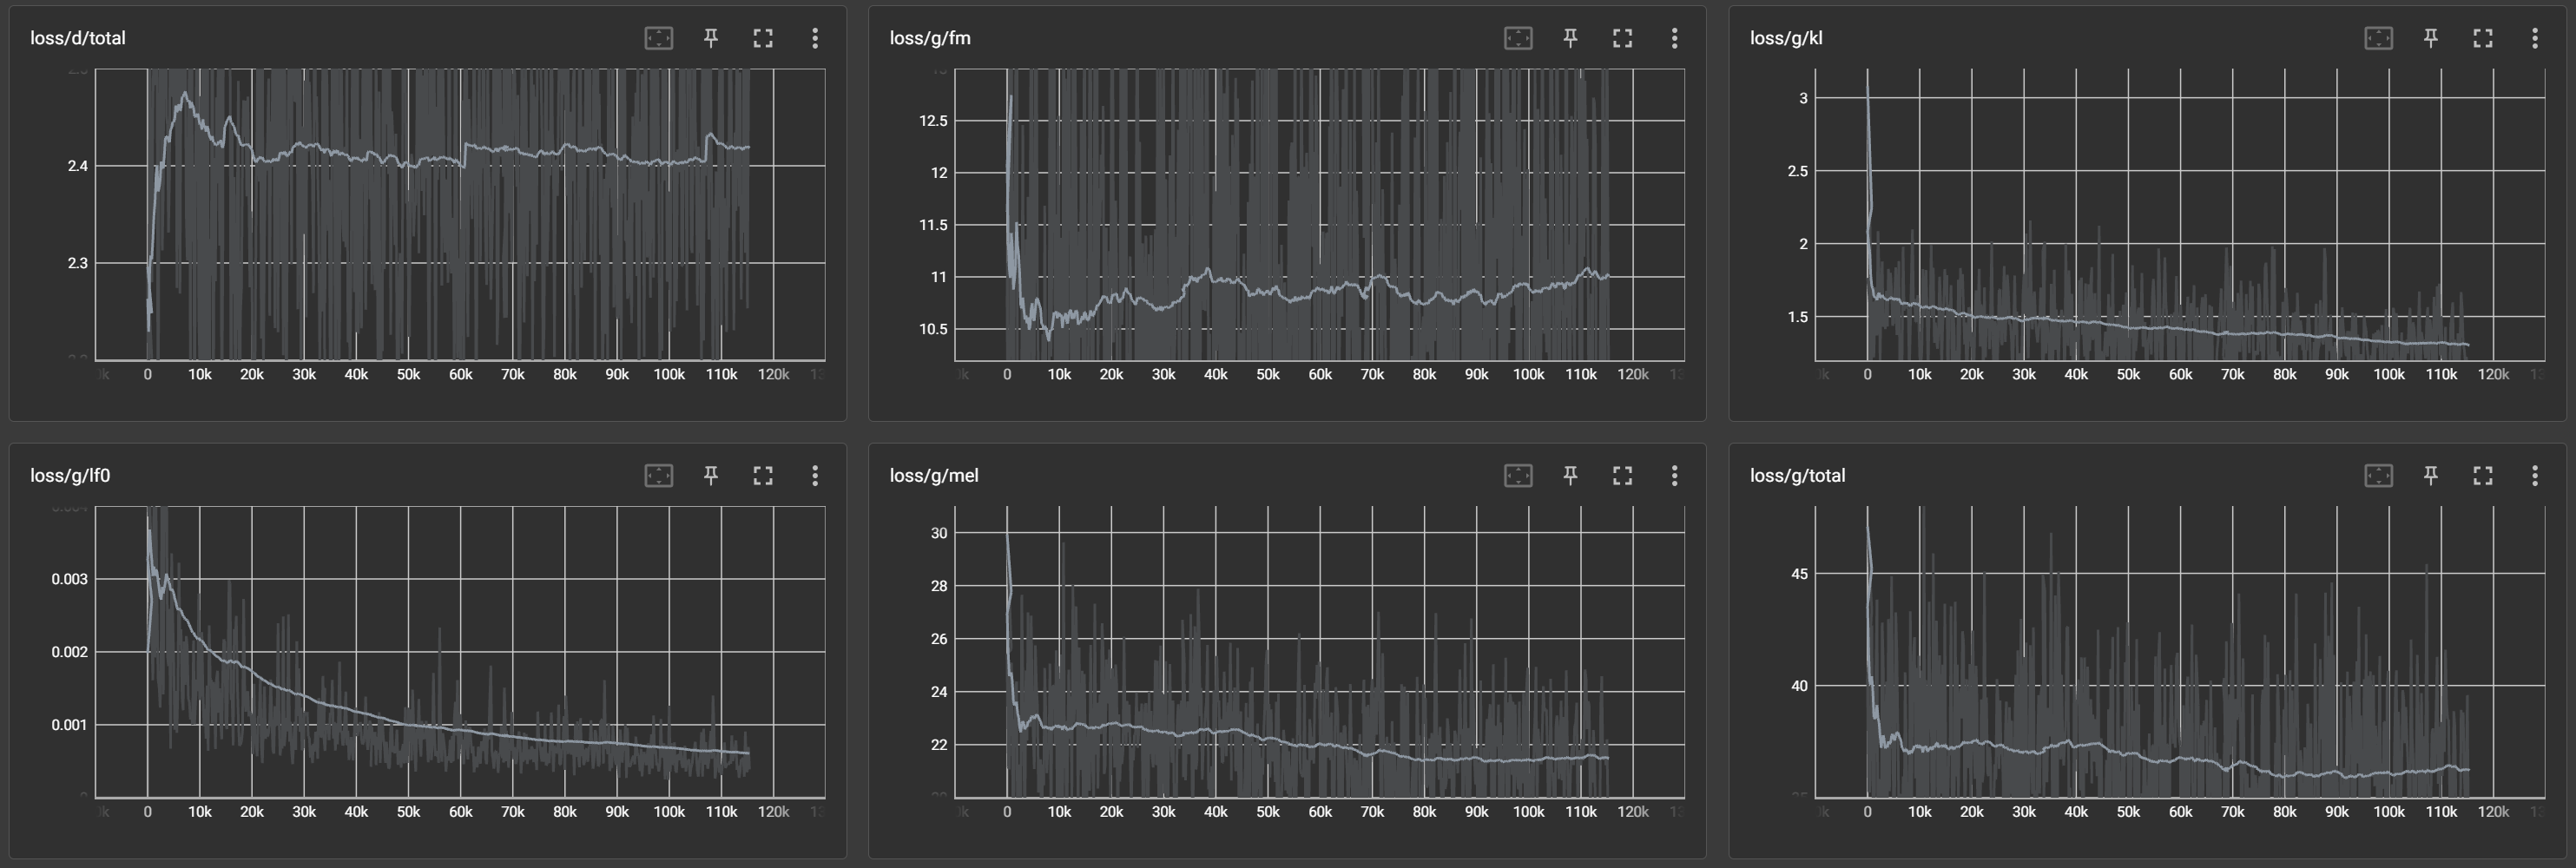Toggle full size for loss/g/mel chart

pos(1622,476)
